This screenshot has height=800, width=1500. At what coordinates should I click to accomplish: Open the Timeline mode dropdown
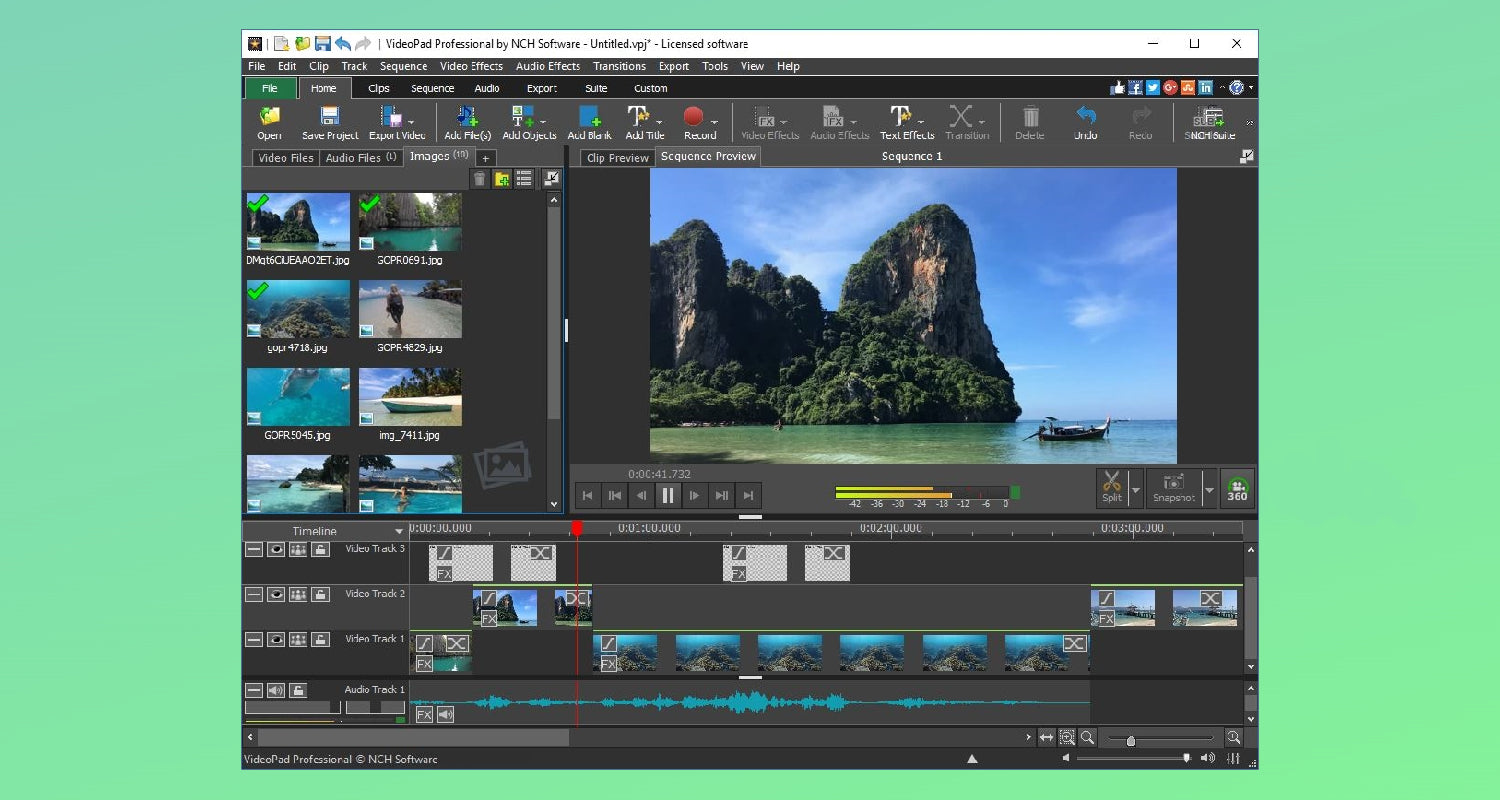click(400, 531)
